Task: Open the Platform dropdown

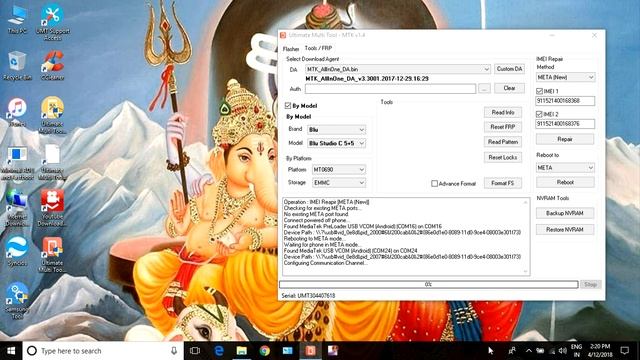Action: pyautogui.click(x=339, y=169)
